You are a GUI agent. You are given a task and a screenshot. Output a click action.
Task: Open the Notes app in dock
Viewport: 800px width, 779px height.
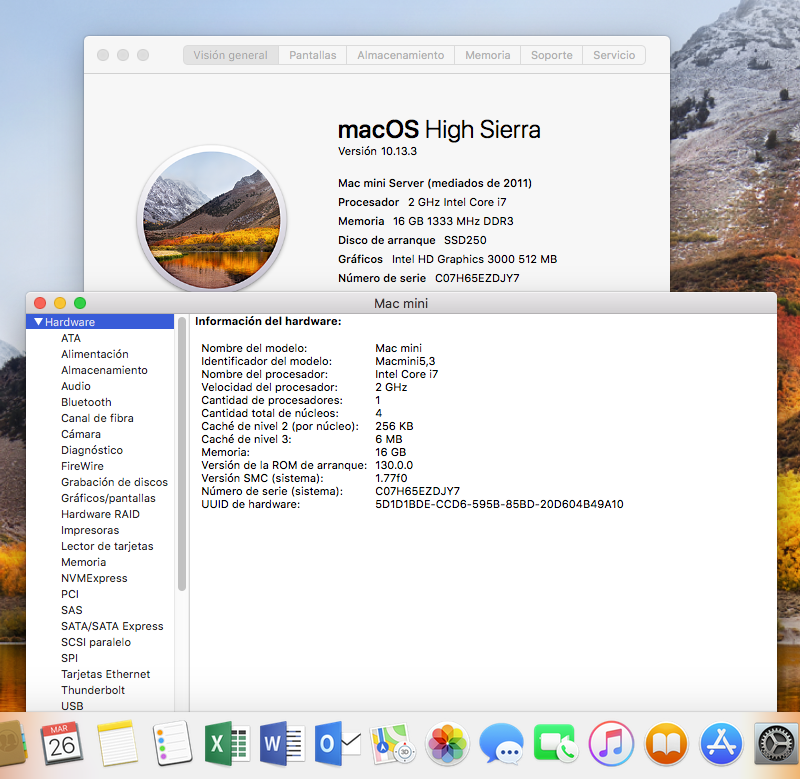pos(117,744)
